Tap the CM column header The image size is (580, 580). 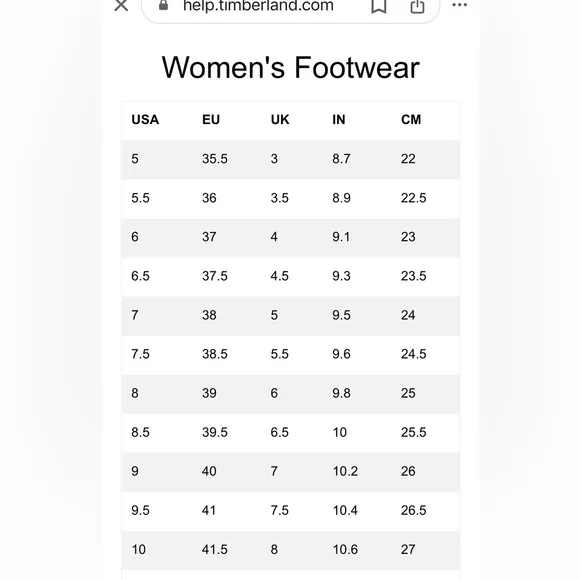411,119
